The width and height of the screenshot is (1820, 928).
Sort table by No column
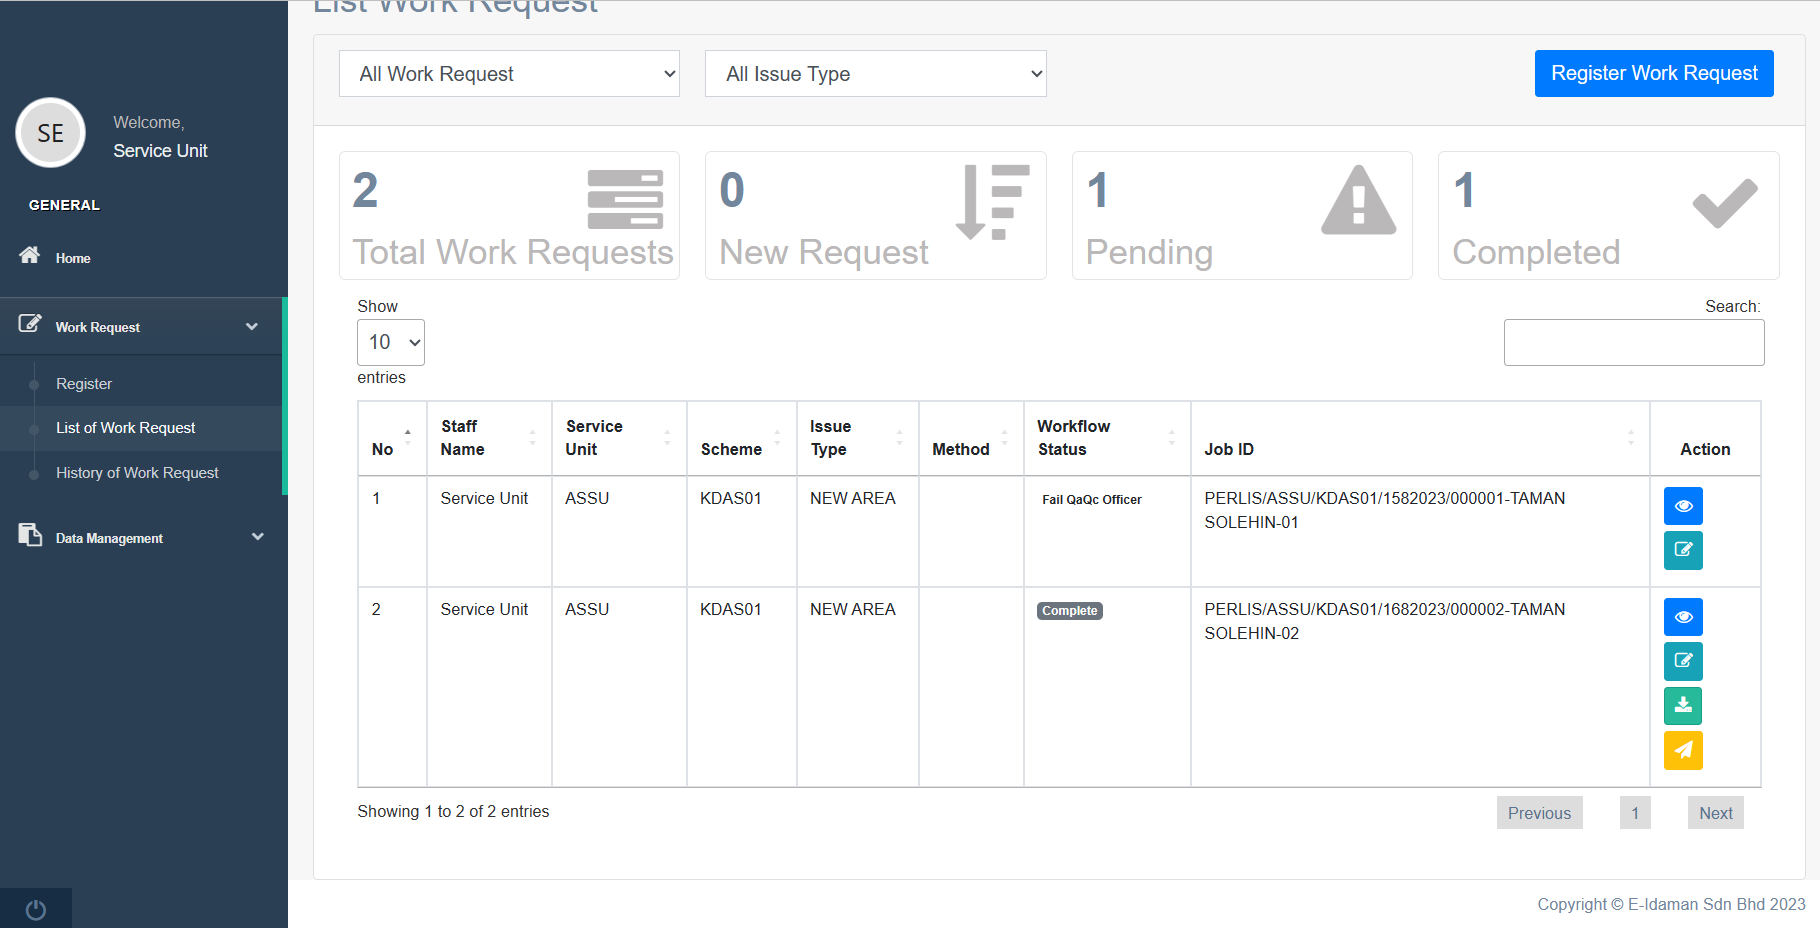[392, 439]
